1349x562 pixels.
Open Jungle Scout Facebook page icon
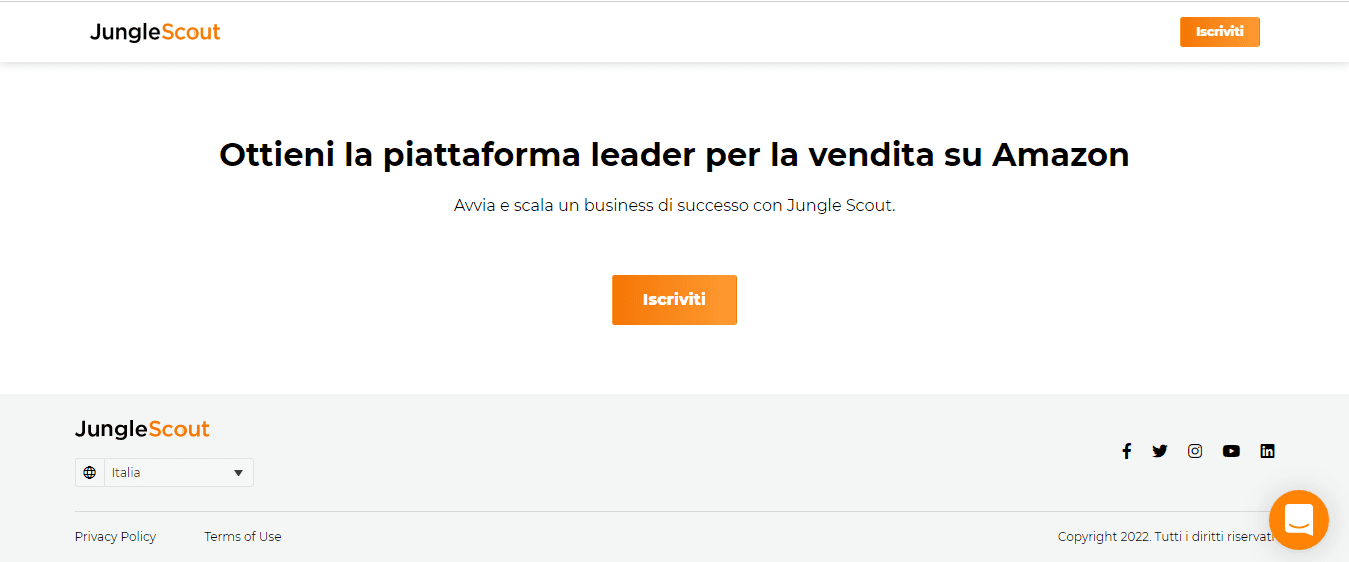pos(1126,451)
